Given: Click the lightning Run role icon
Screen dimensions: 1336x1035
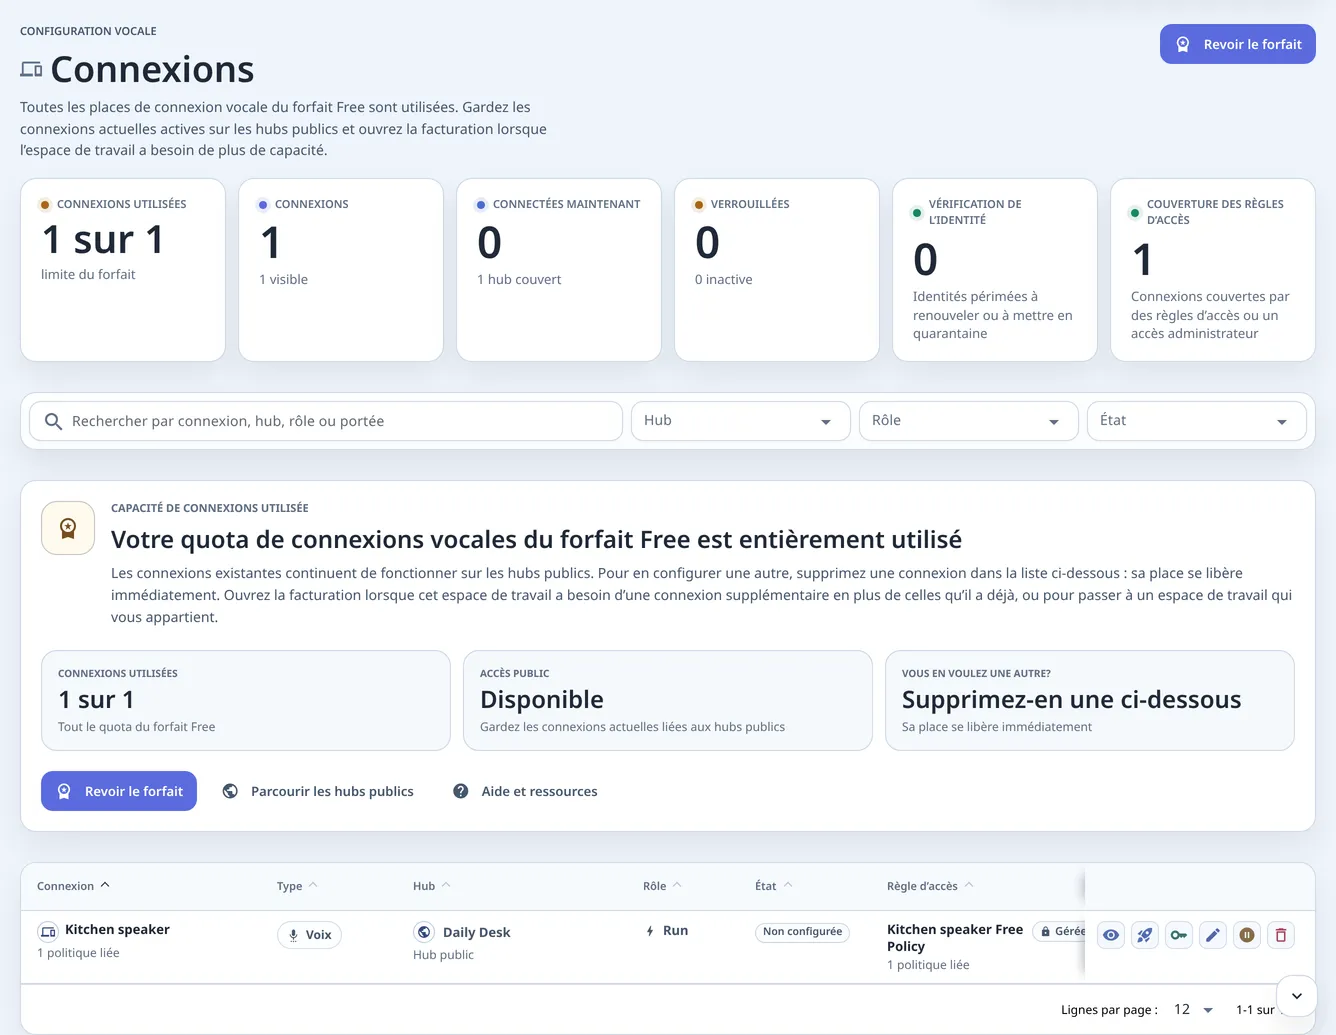Looking at the screenshot, I should (650, 931).
